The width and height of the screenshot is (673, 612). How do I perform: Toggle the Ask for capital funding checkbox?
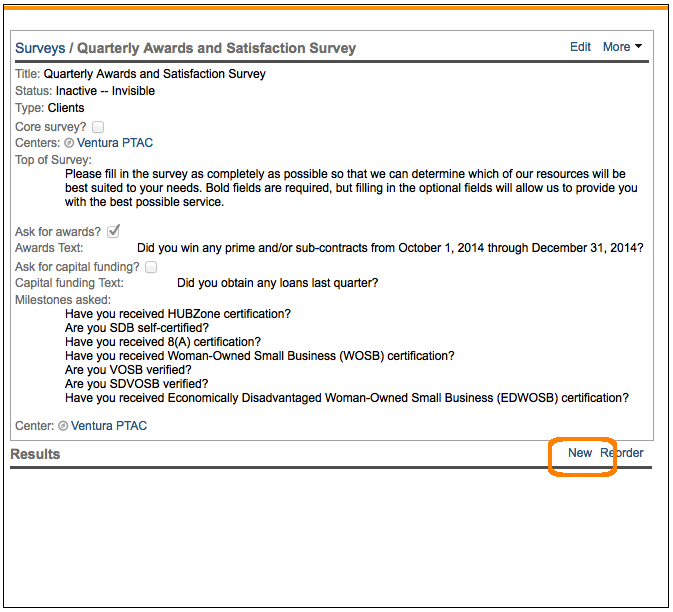point(151,267)
